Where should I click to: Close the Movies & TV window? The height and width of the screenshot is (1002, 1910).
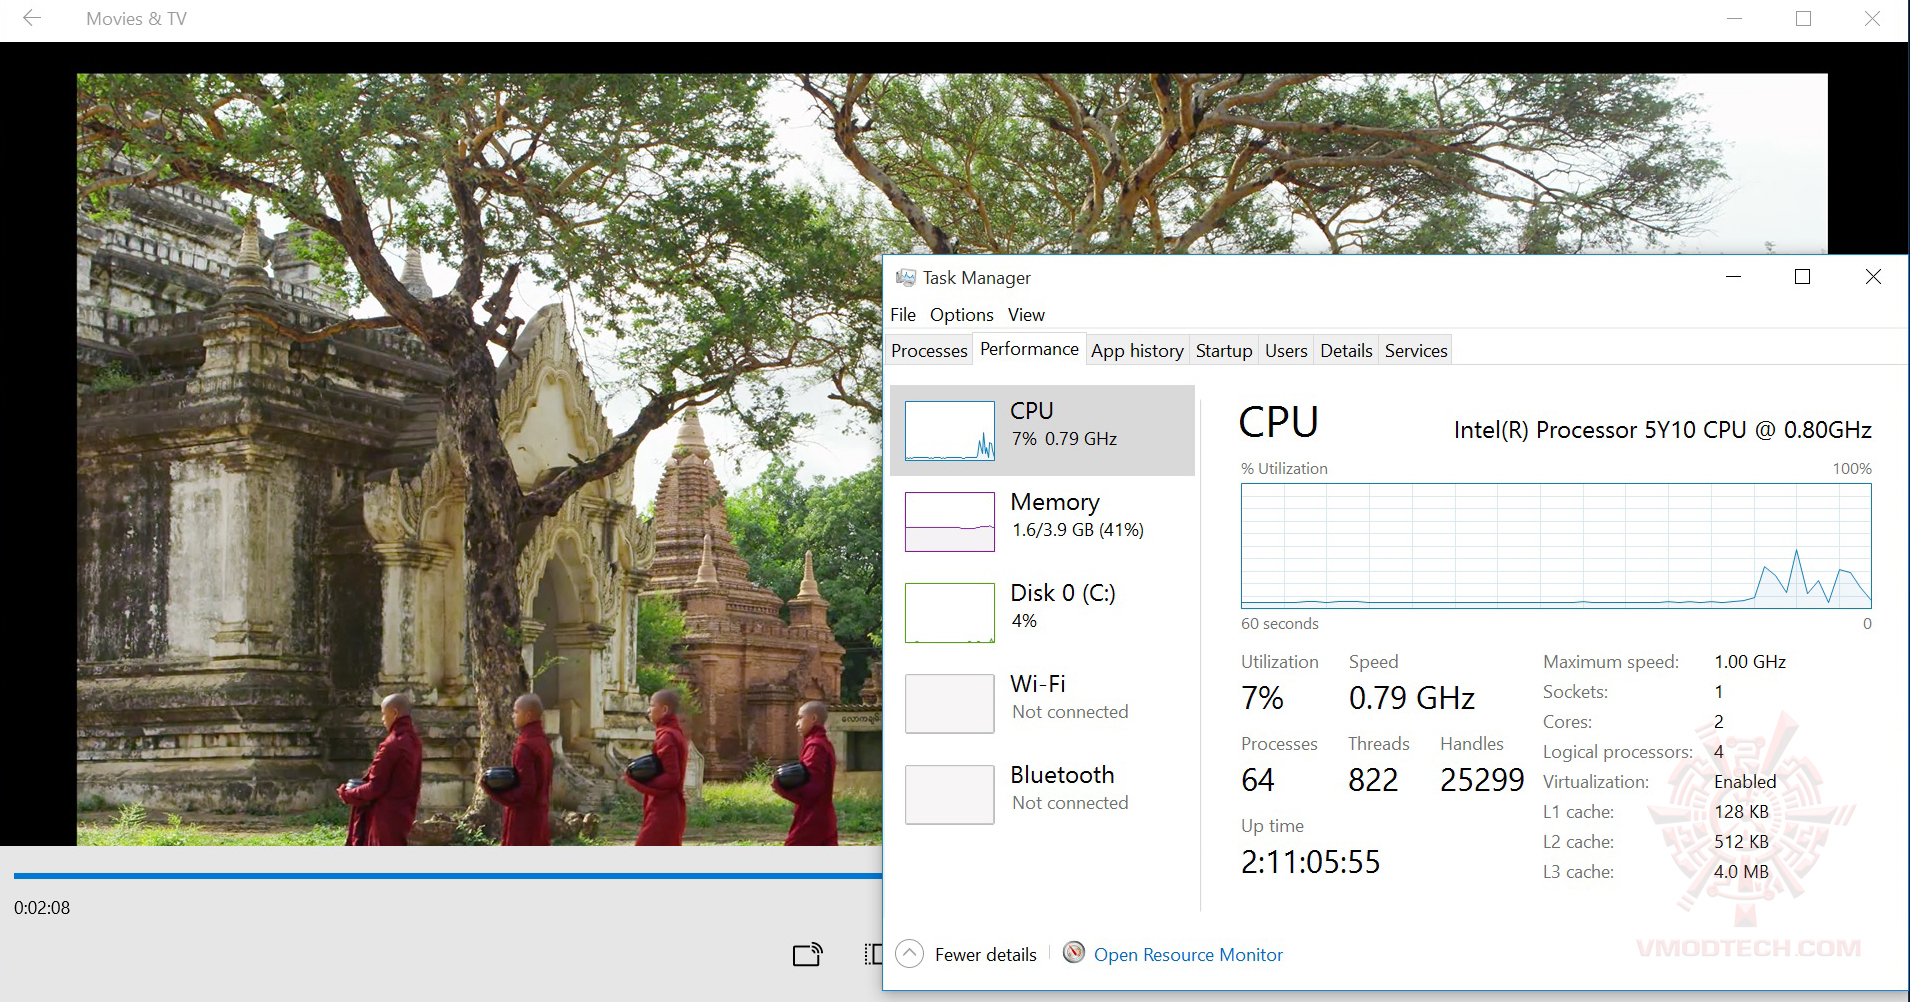coord(1873,18)
